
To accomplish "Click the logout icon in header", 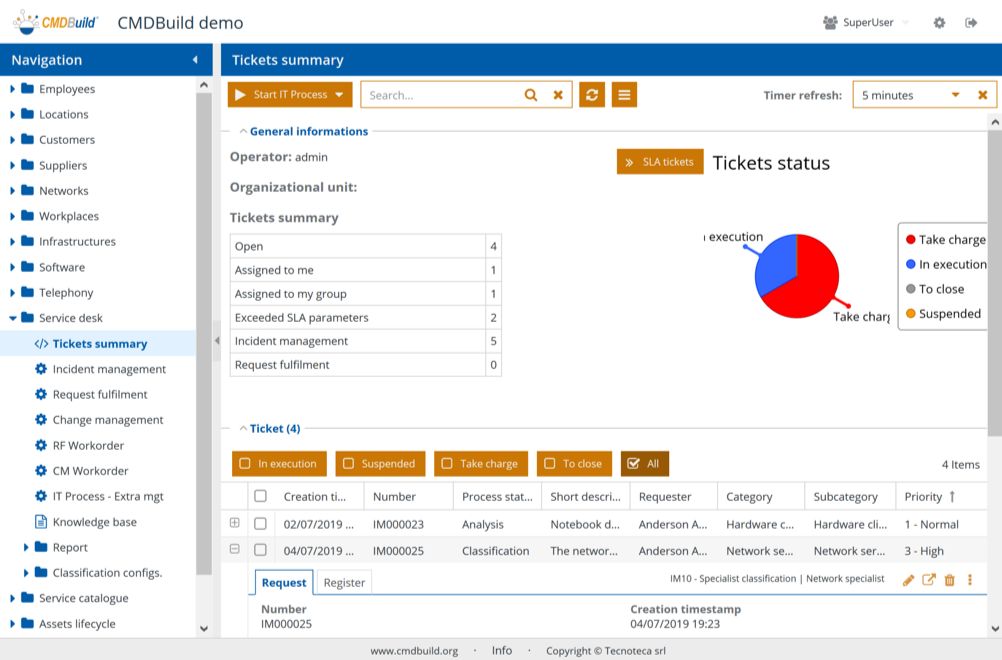I will coord(971,23).
